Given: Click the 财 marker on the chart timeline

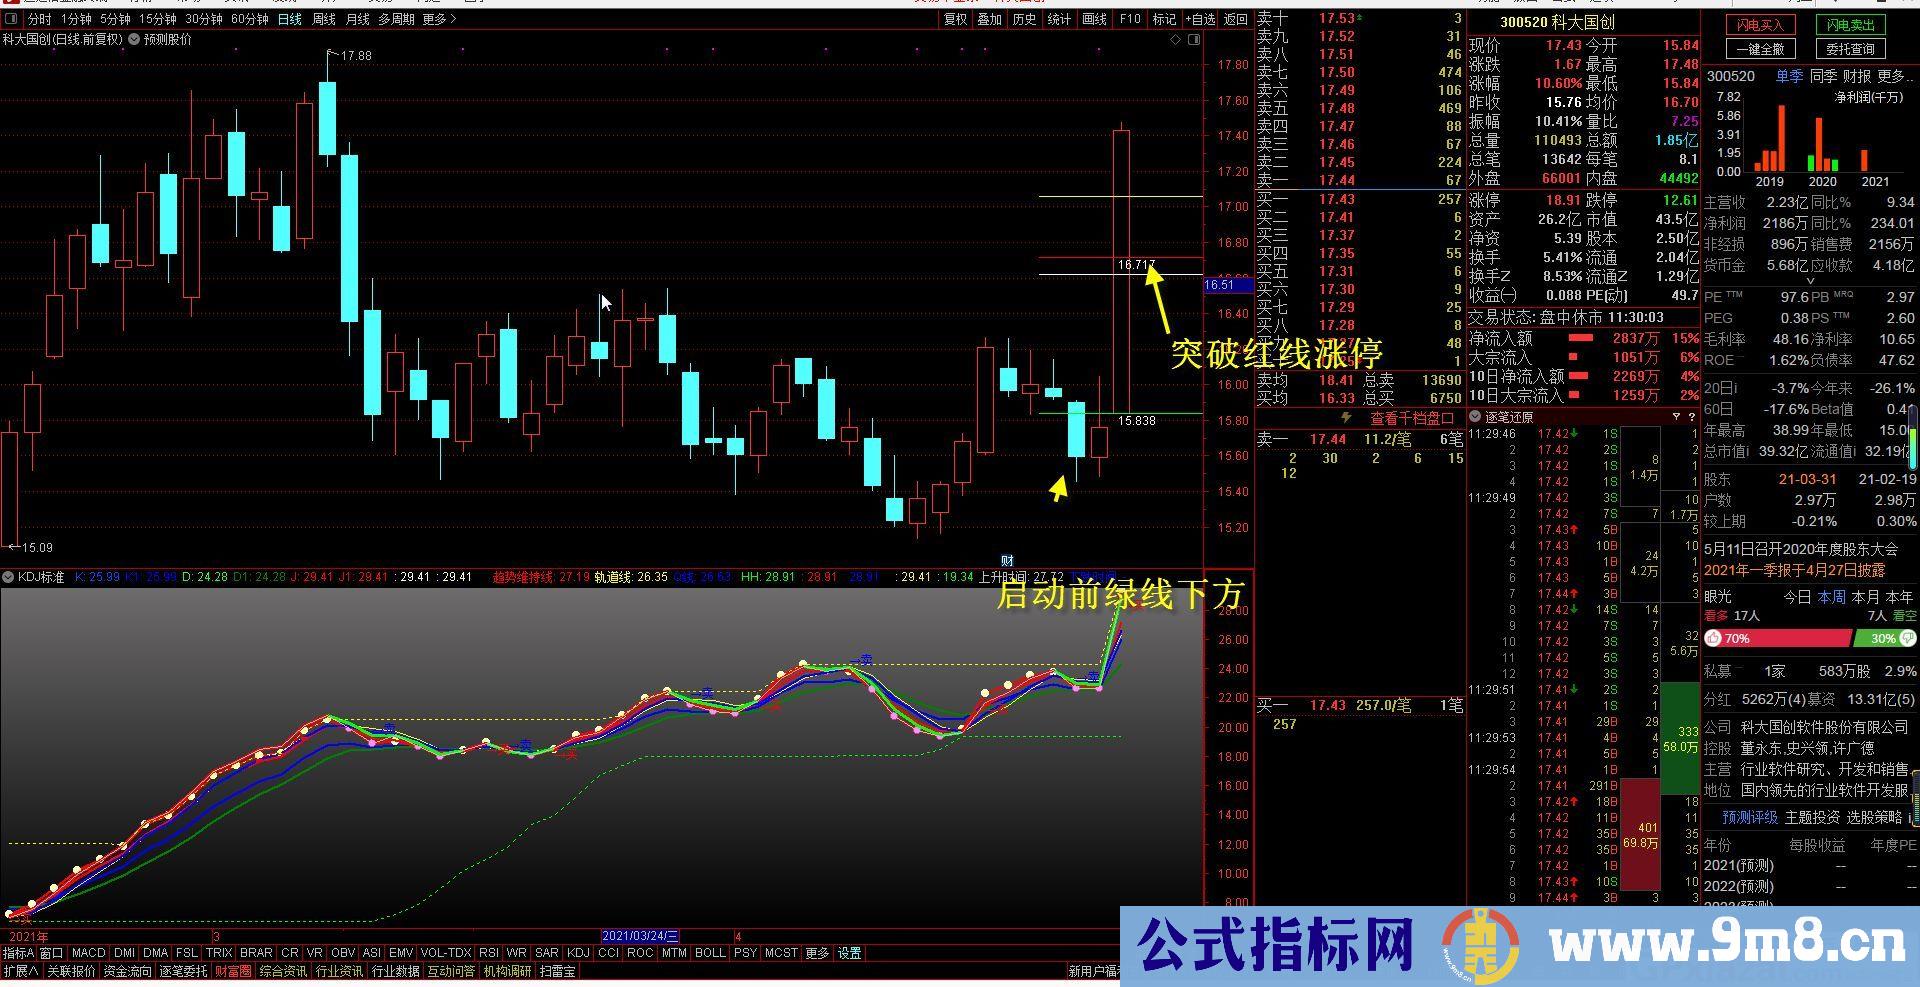Looking at the screenshot, I should click(x=1007, y=560).
